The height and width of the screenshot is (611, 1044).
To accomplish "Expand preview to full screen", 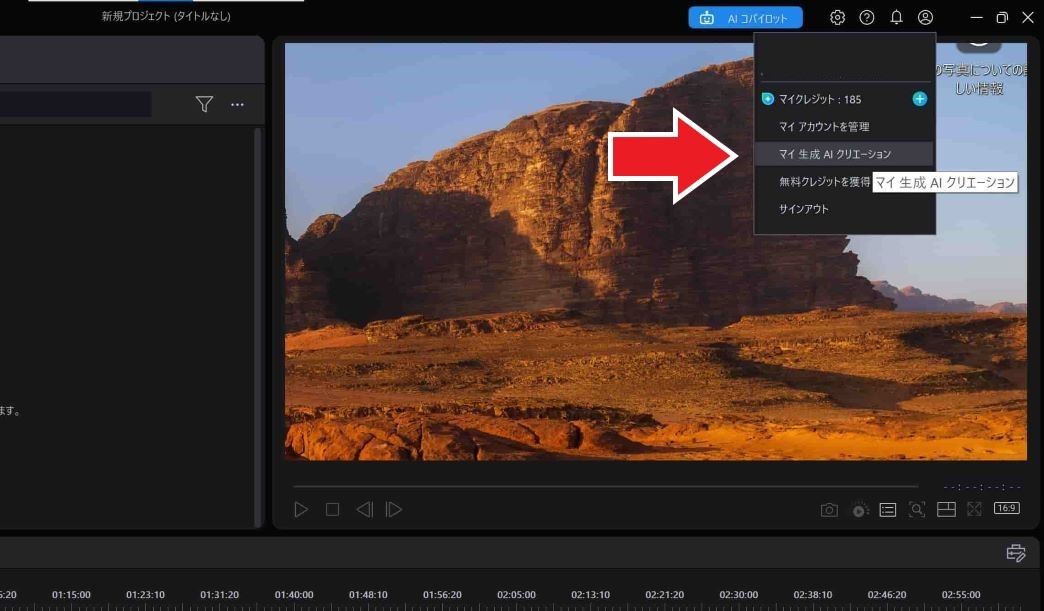I will [x=974, y=510].
